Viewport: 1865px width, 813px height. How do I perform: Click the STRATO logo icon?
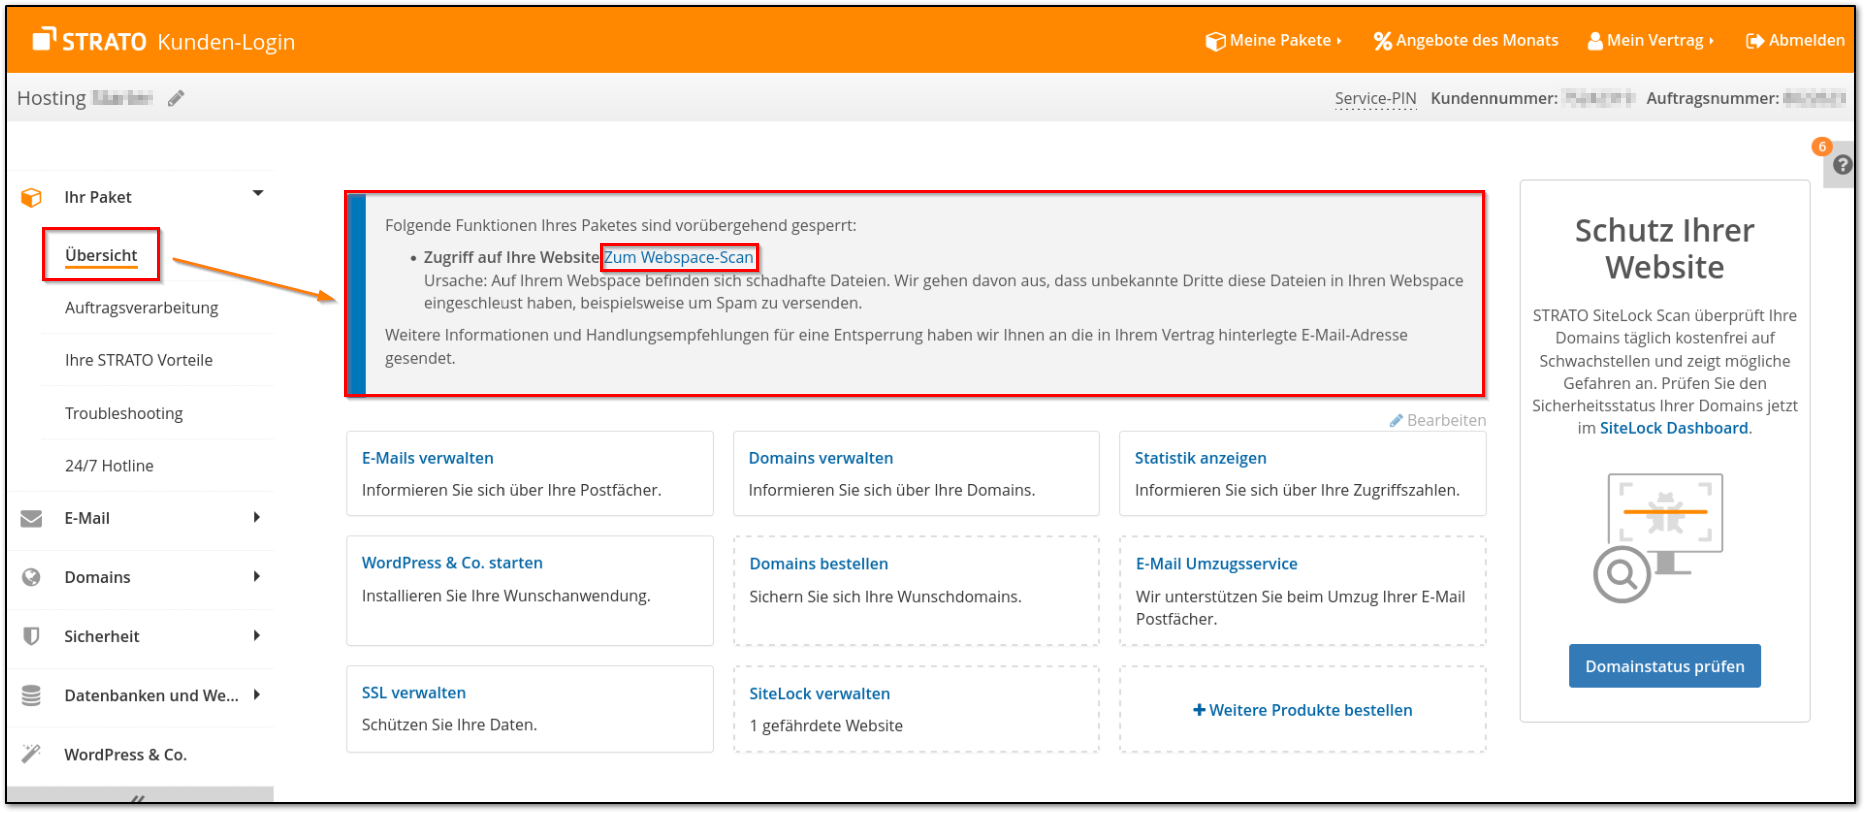pyautogui.click(x=44, y=39)
